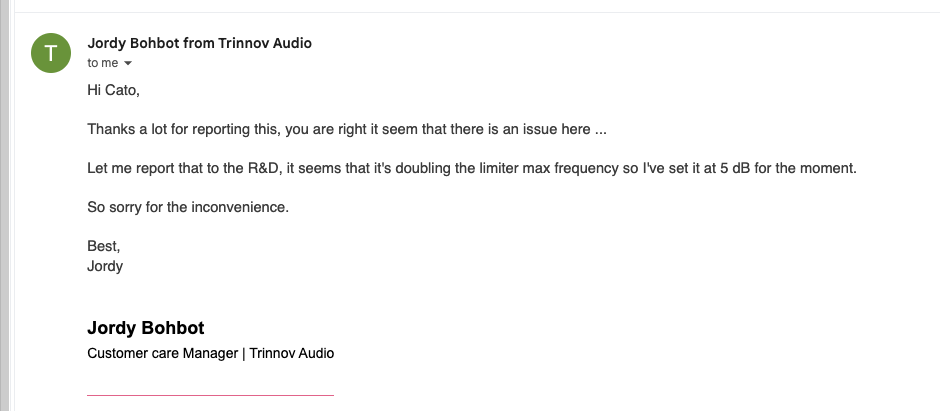This screenshot has width=940, height=411.
Task: Expand recipient details arrow next to 'to me'
Action: (x=128, y=63)
